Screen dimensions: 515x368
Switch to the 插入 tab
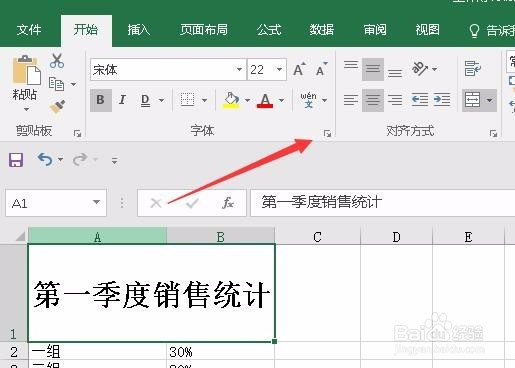[139, 30]
